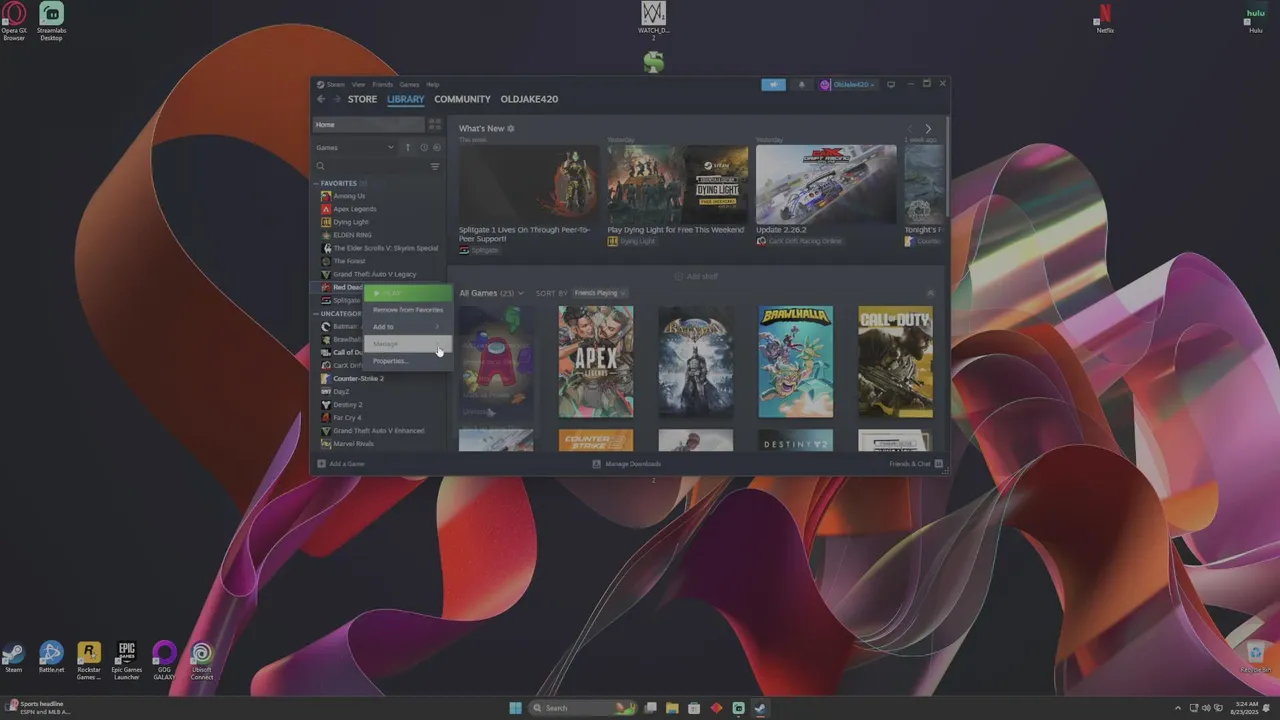Image resolution: width=1280 pixels, height=720 pixels.
Task: Go to the Store tab
Action: pyautogui.click(x=362, y=99)
